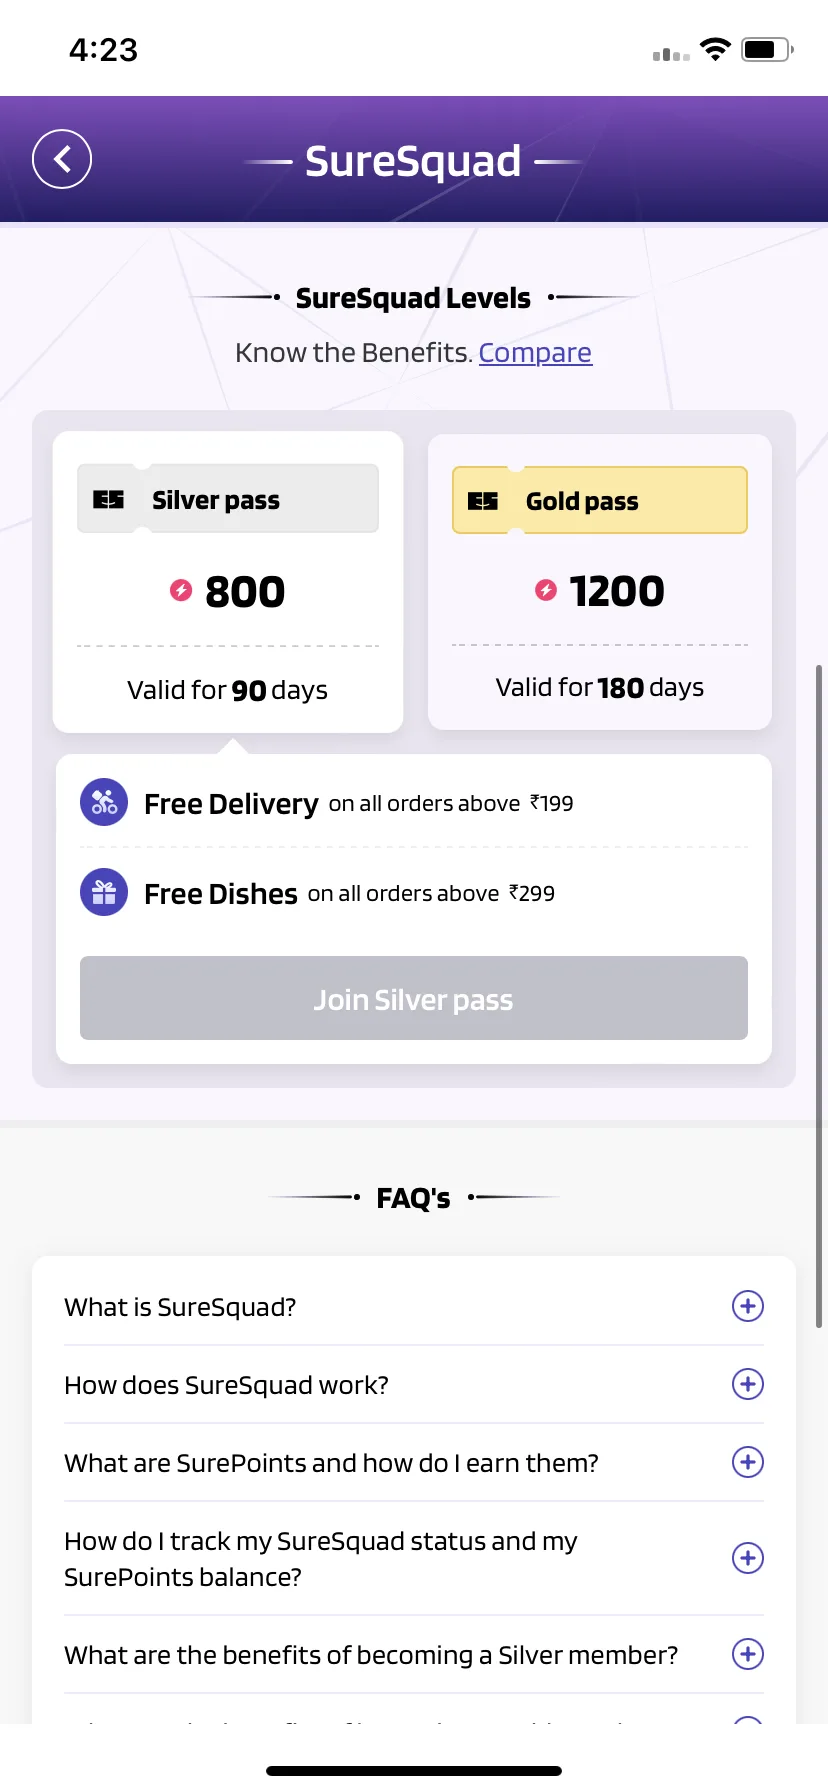Expand the 'What is SureSquad?' plus icon
Image resolution: width=828 pixels, height=1792 pixels.
tap(748, 1306)
